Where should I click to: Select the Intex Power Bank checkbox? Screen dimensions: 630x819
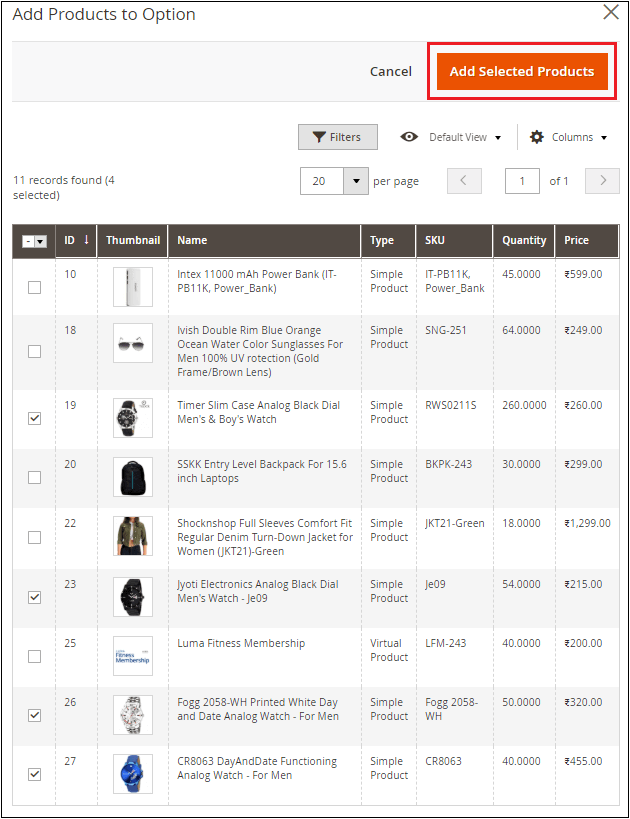[34, 287]
